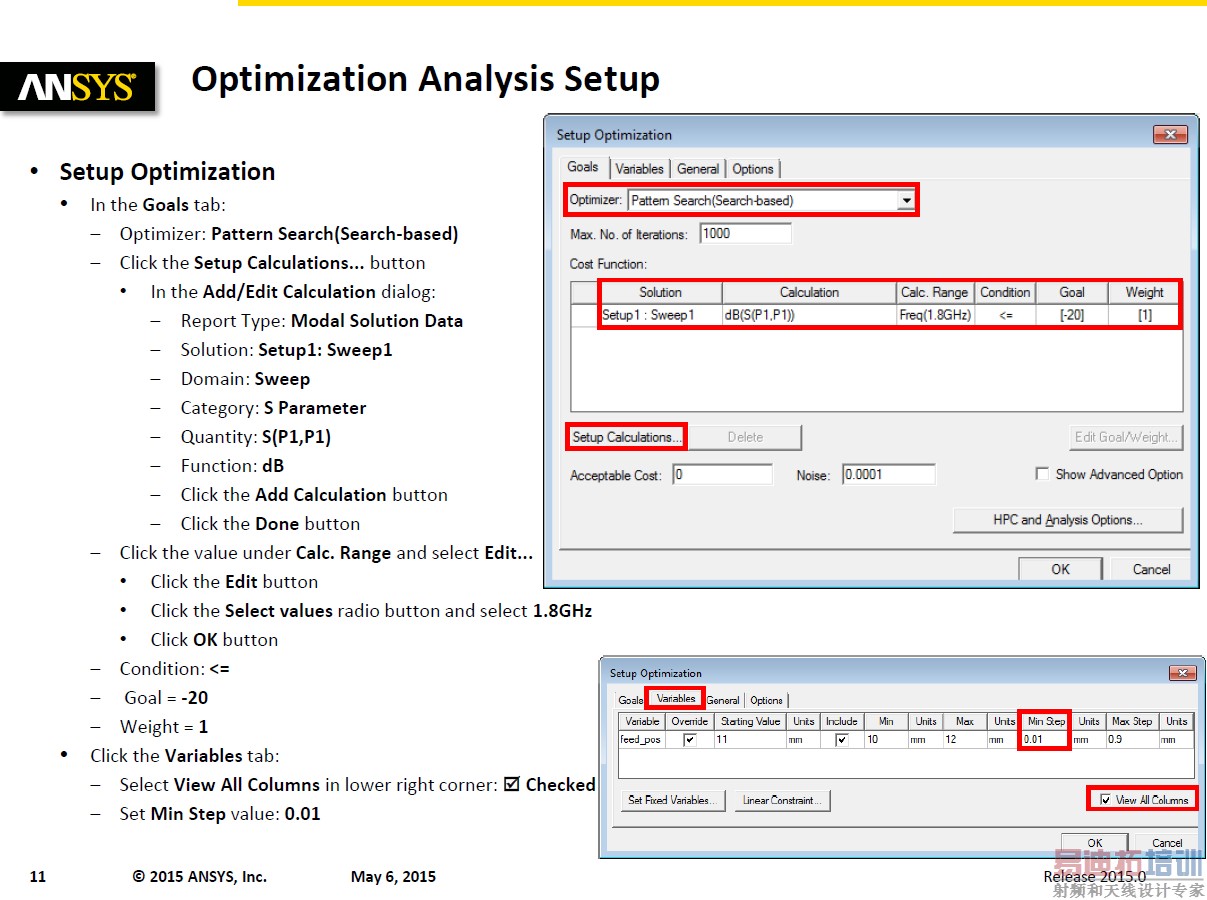Viewport: 1207px width, 900px height.
Task: Open the Optimizer drop-down set to Pattern Search
Action: coord(906,200)
